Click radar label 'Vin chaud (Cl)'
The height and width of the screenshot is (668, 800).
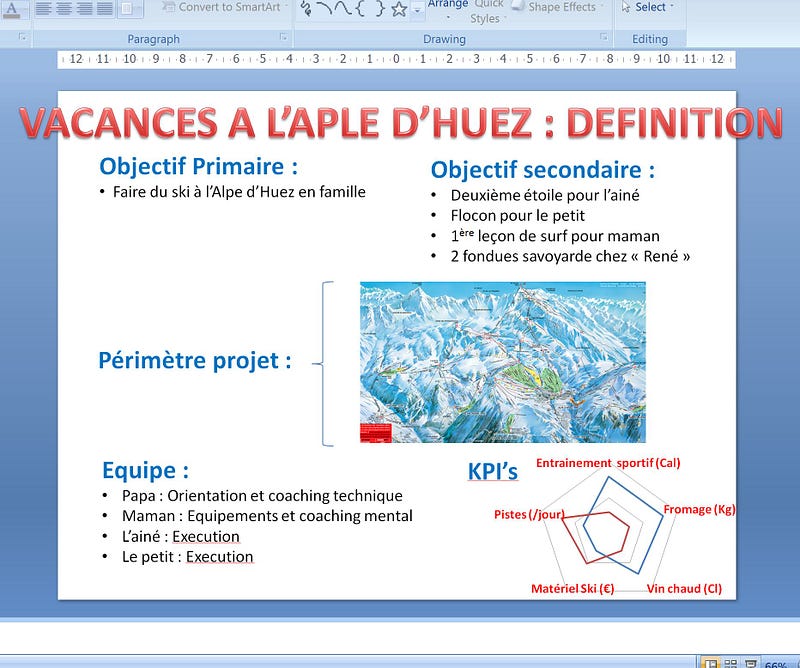tap(685, 589)
